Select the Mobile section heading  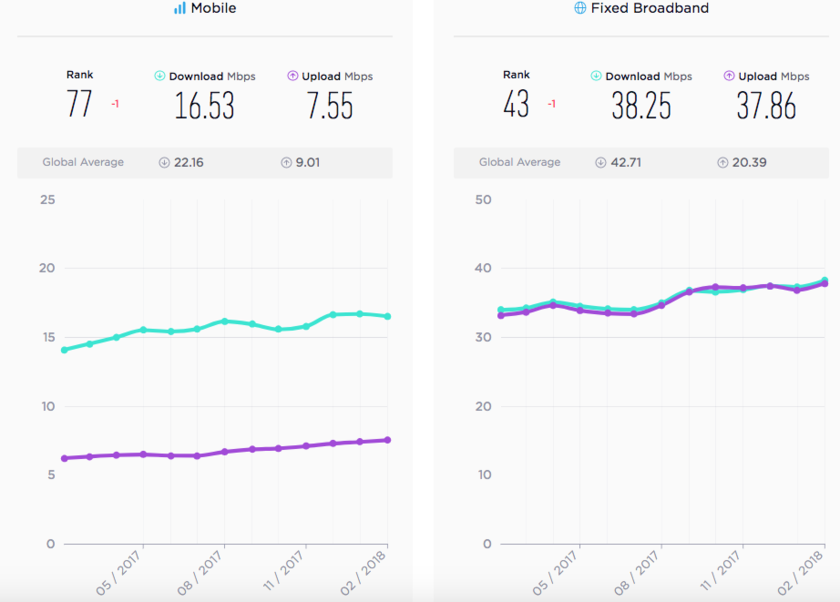pos(213,8)
